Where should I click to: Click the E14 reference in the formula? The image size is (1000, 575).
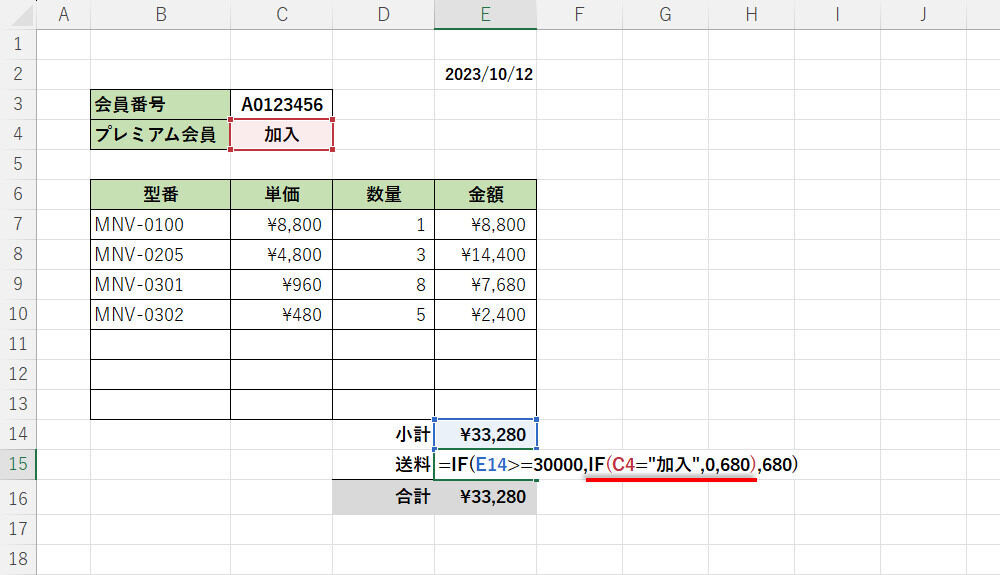point(492,464)
